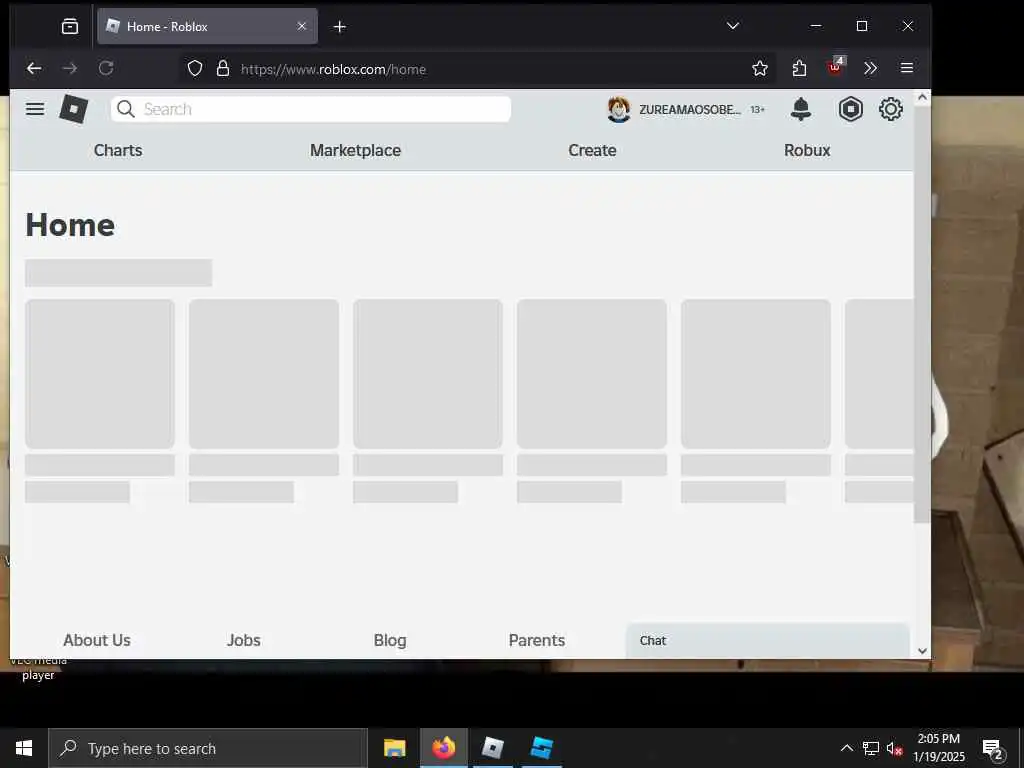Open the Create page
This screenshot has width=1024, height=768.
pos(592,150)
